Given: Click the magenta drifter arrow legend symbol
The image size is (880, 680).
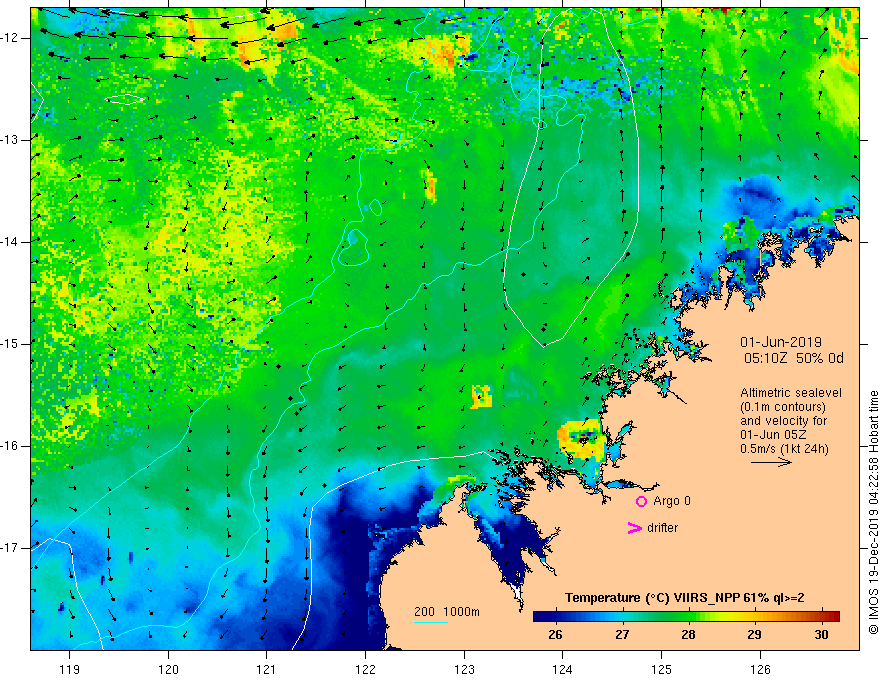Looking at the screenshot, I should click(x=634, y=528).
